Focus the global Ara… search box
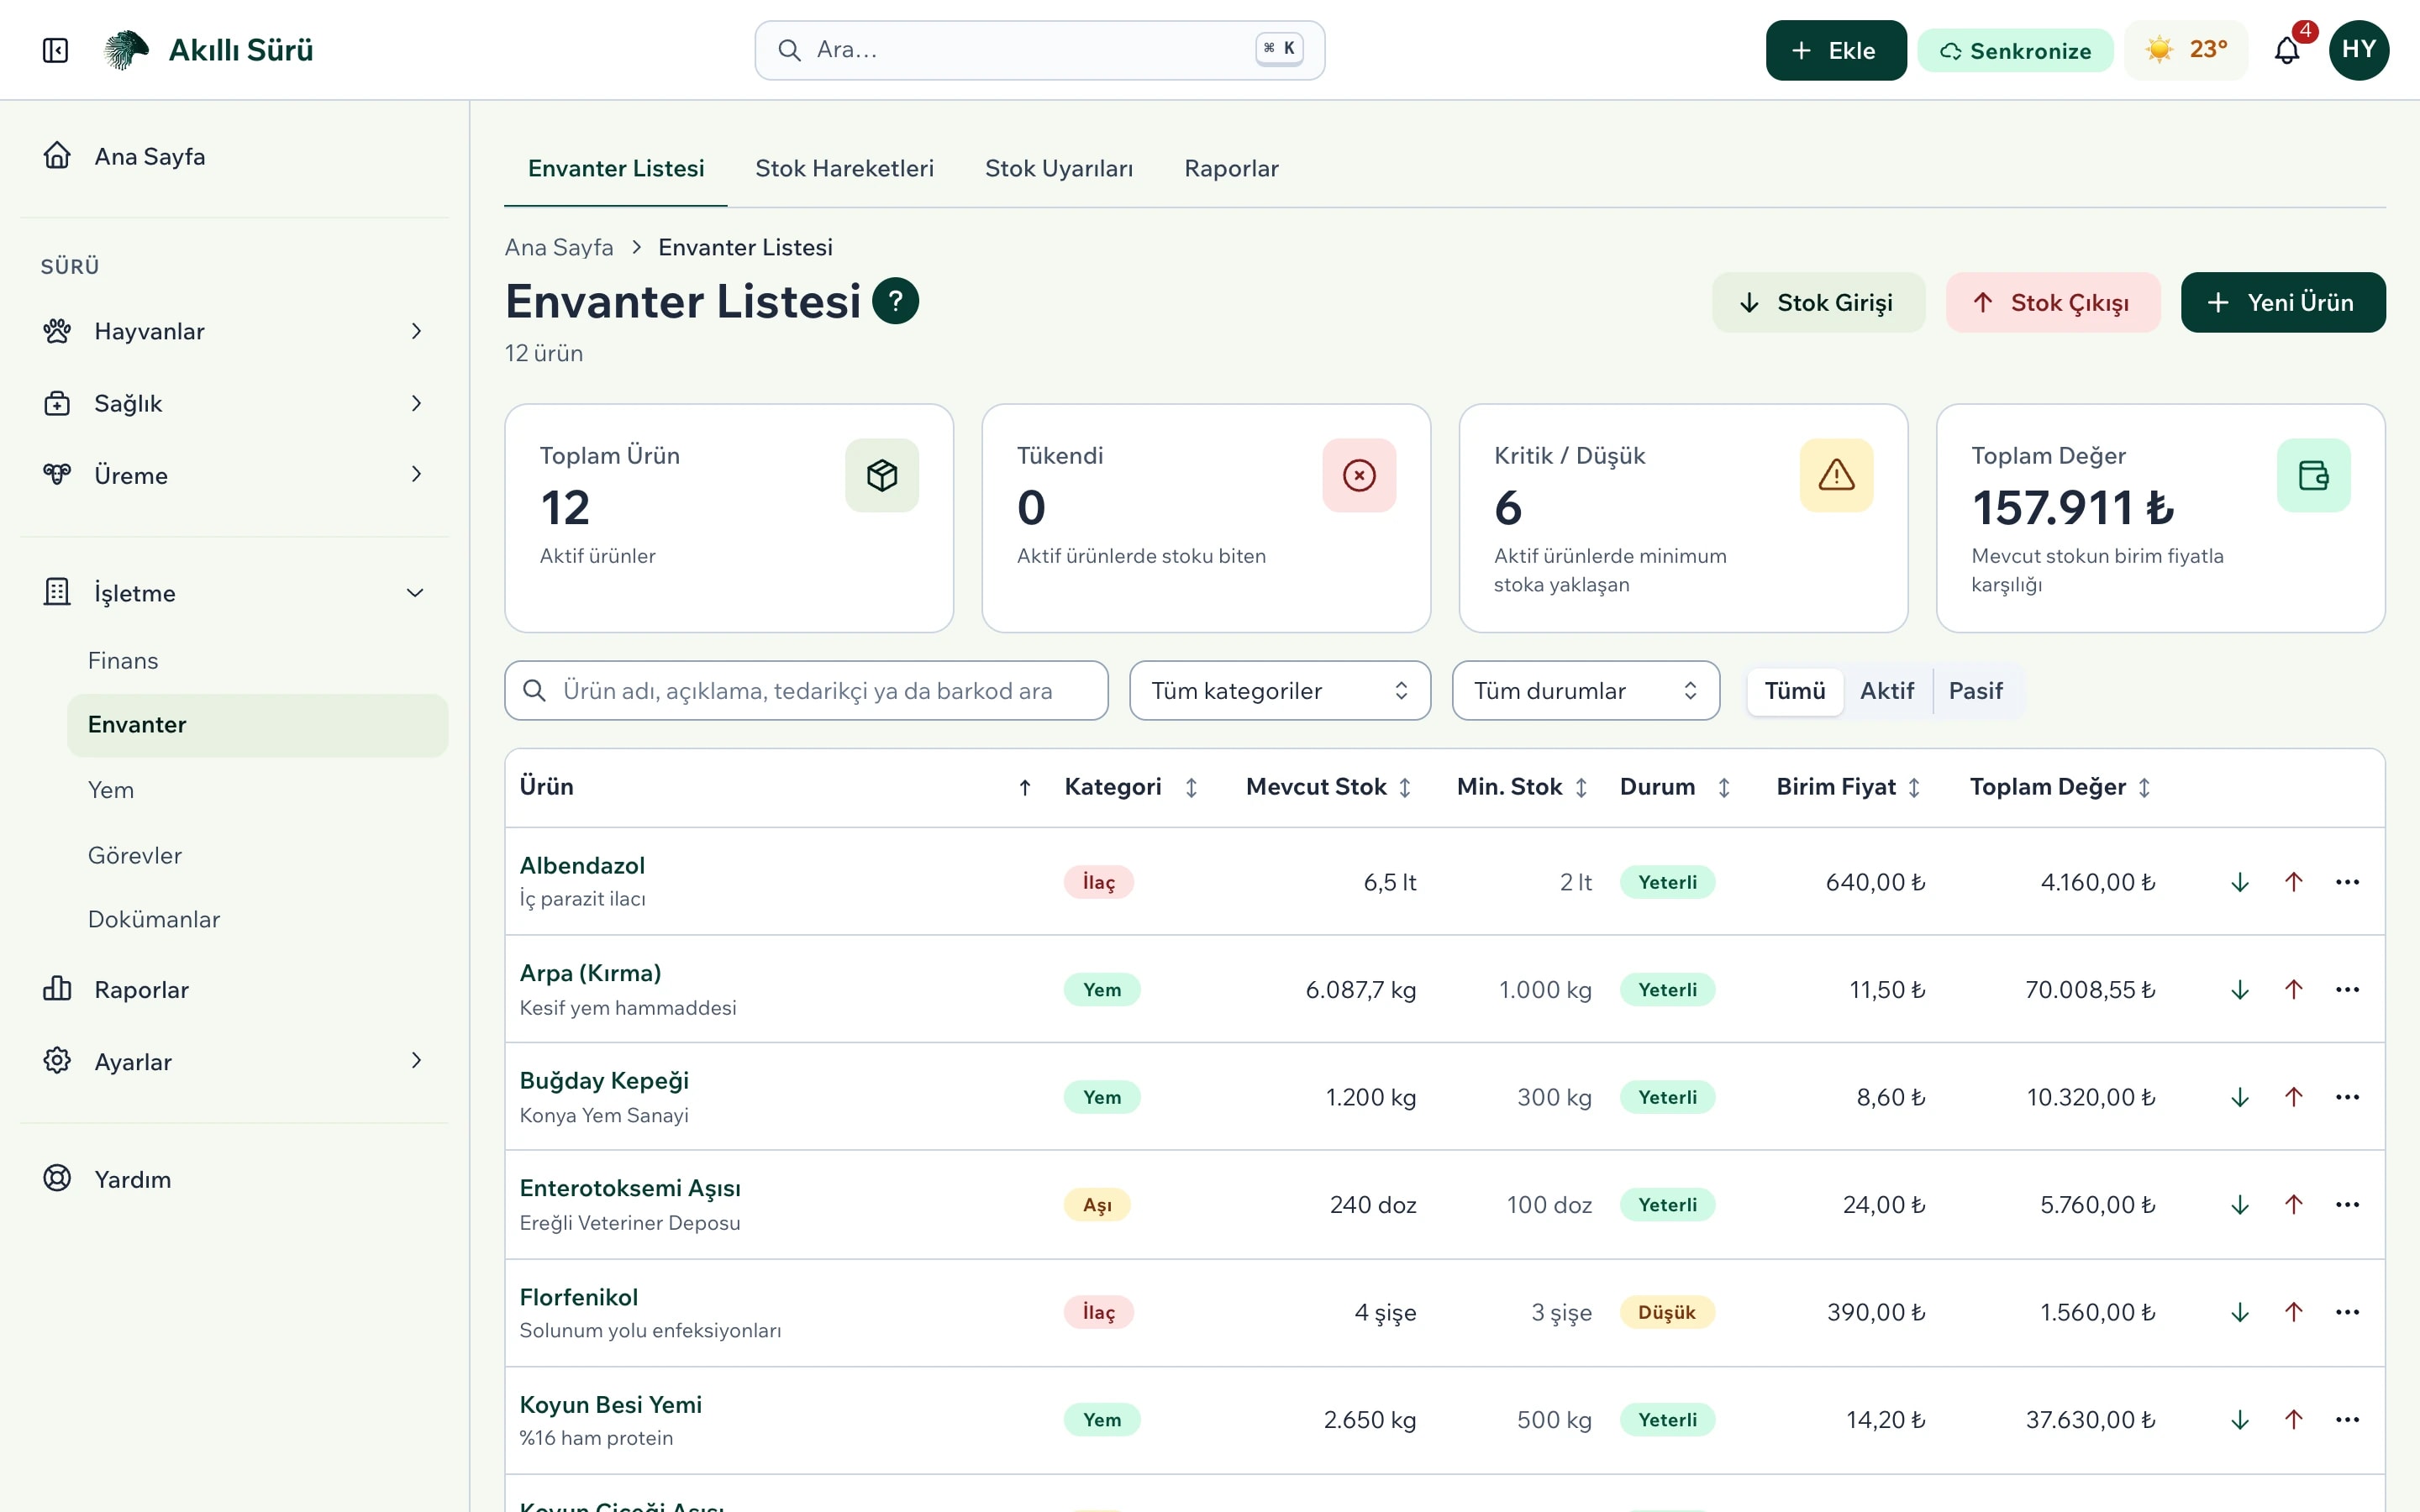Image resolution: width=2420 pixels, height=1512 pixels. (1039, 50)
